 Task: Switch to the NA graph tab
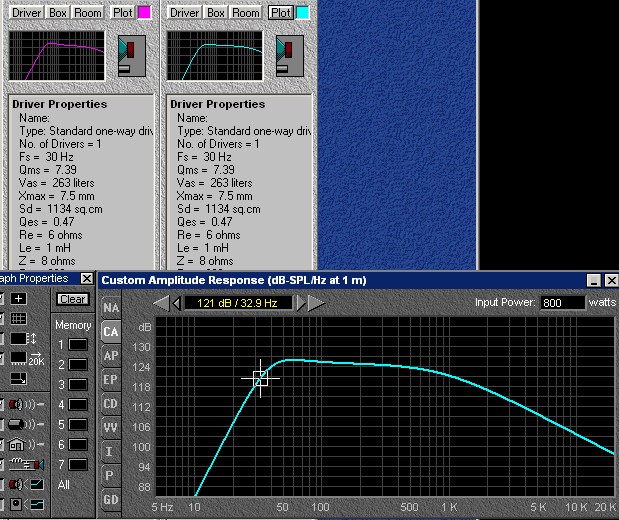point(111,308)
